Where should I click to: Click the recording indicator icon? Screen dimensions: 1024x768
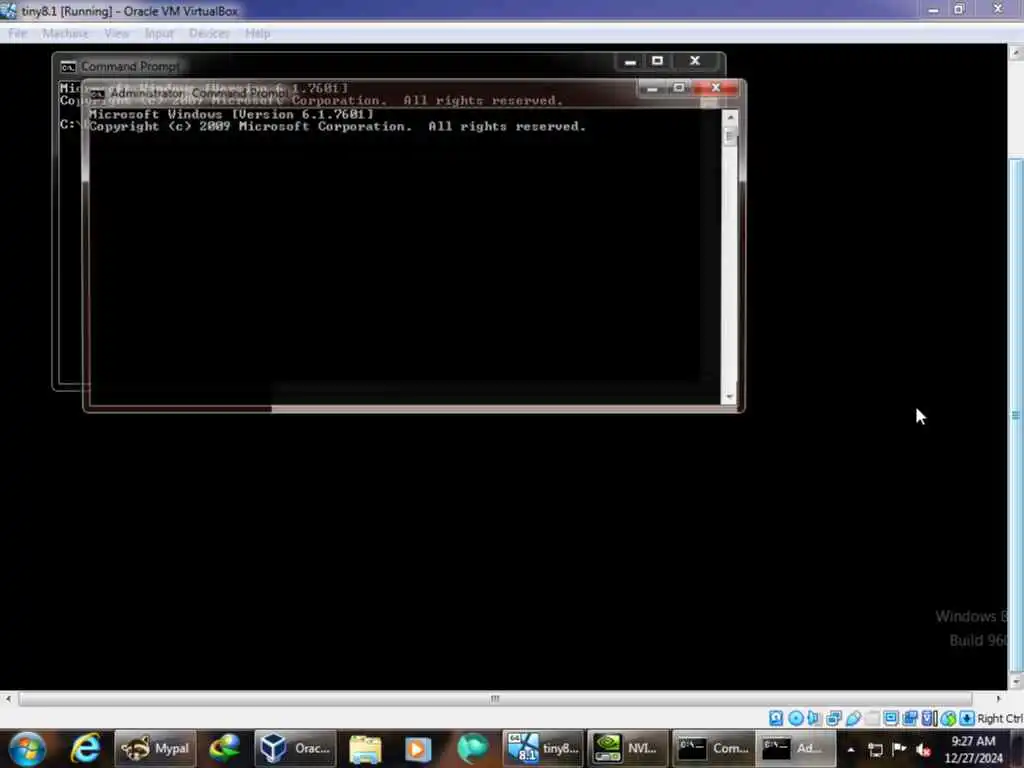[910, 718]
